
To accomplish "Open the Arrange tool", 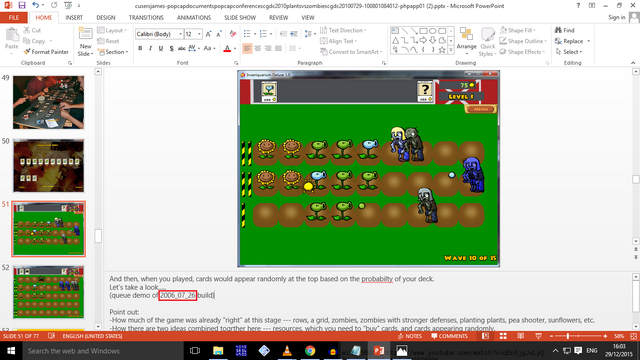I will [x=467, y=42].
